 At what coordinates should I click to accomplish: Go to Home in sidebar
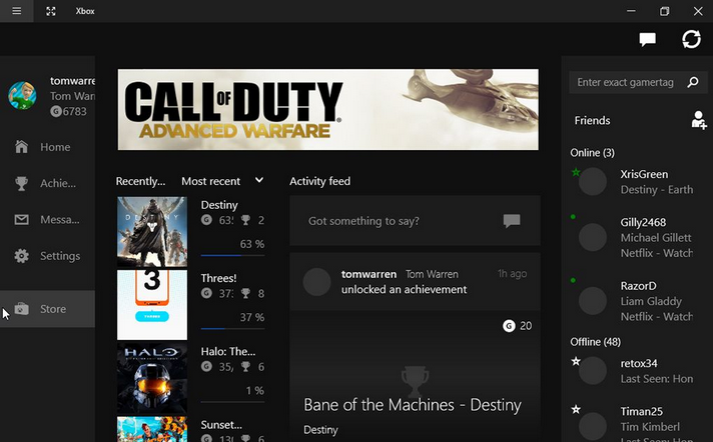(x=47, y=147)
